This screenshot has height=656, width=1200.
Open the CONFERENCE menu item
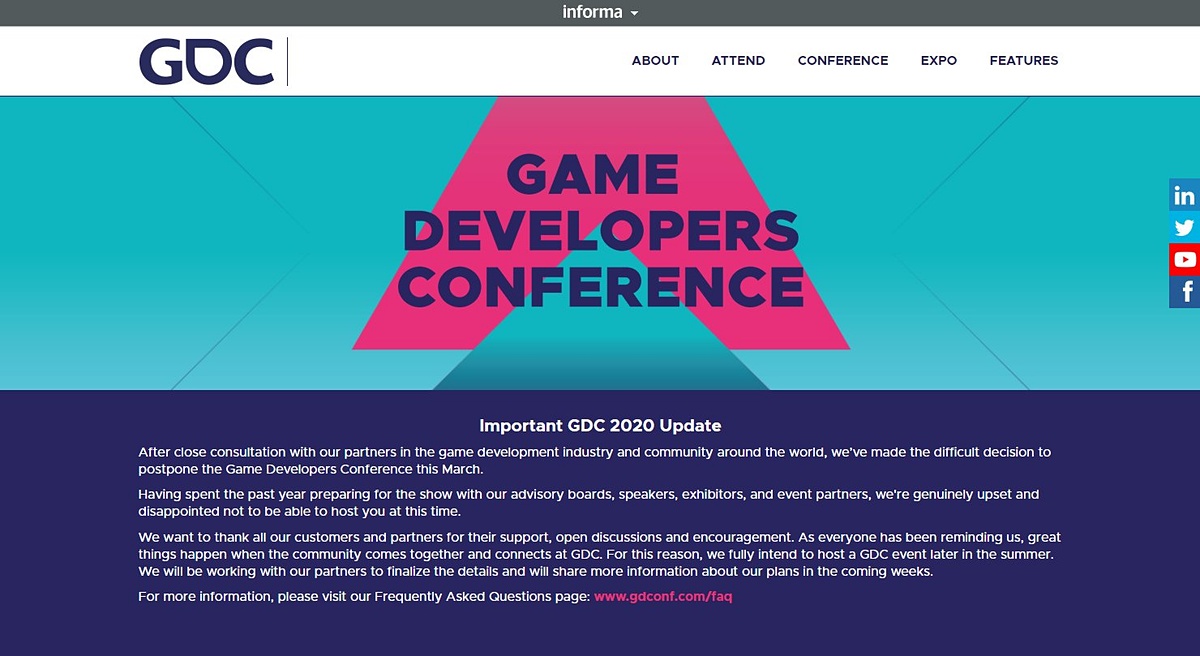point(842,61)
